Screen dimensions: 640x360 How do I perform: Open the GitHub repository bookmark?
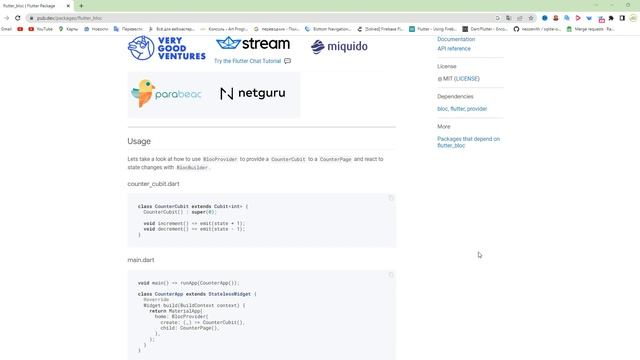point(537,29)
